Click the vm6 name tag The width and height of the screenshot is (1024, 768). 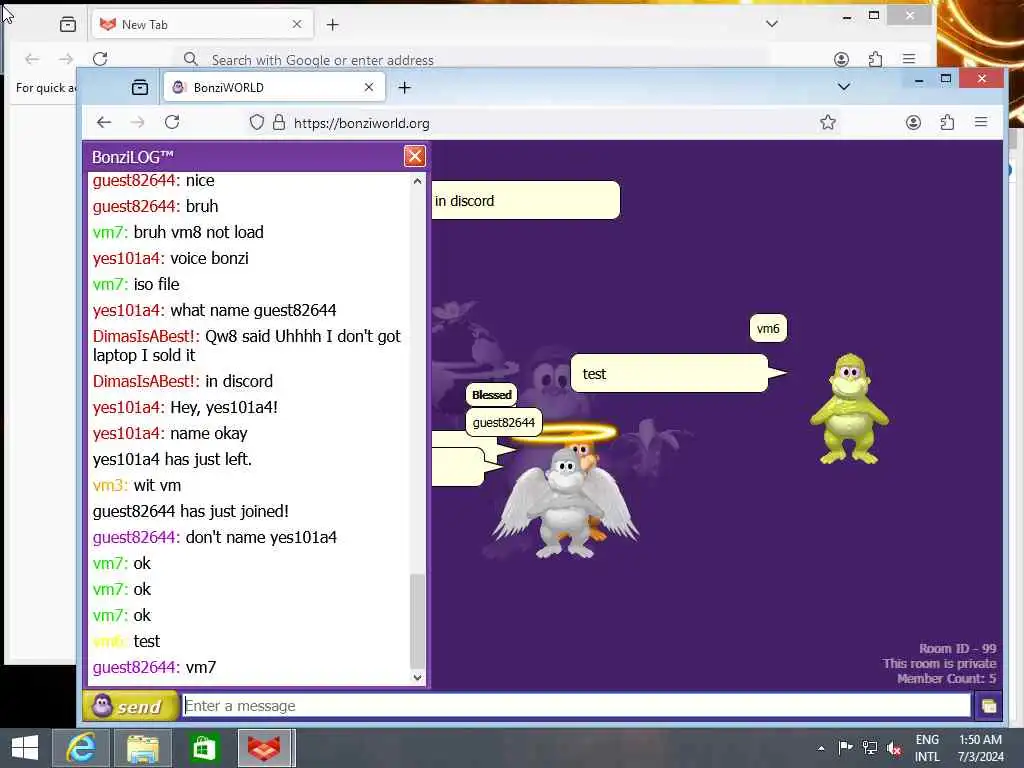768,328
